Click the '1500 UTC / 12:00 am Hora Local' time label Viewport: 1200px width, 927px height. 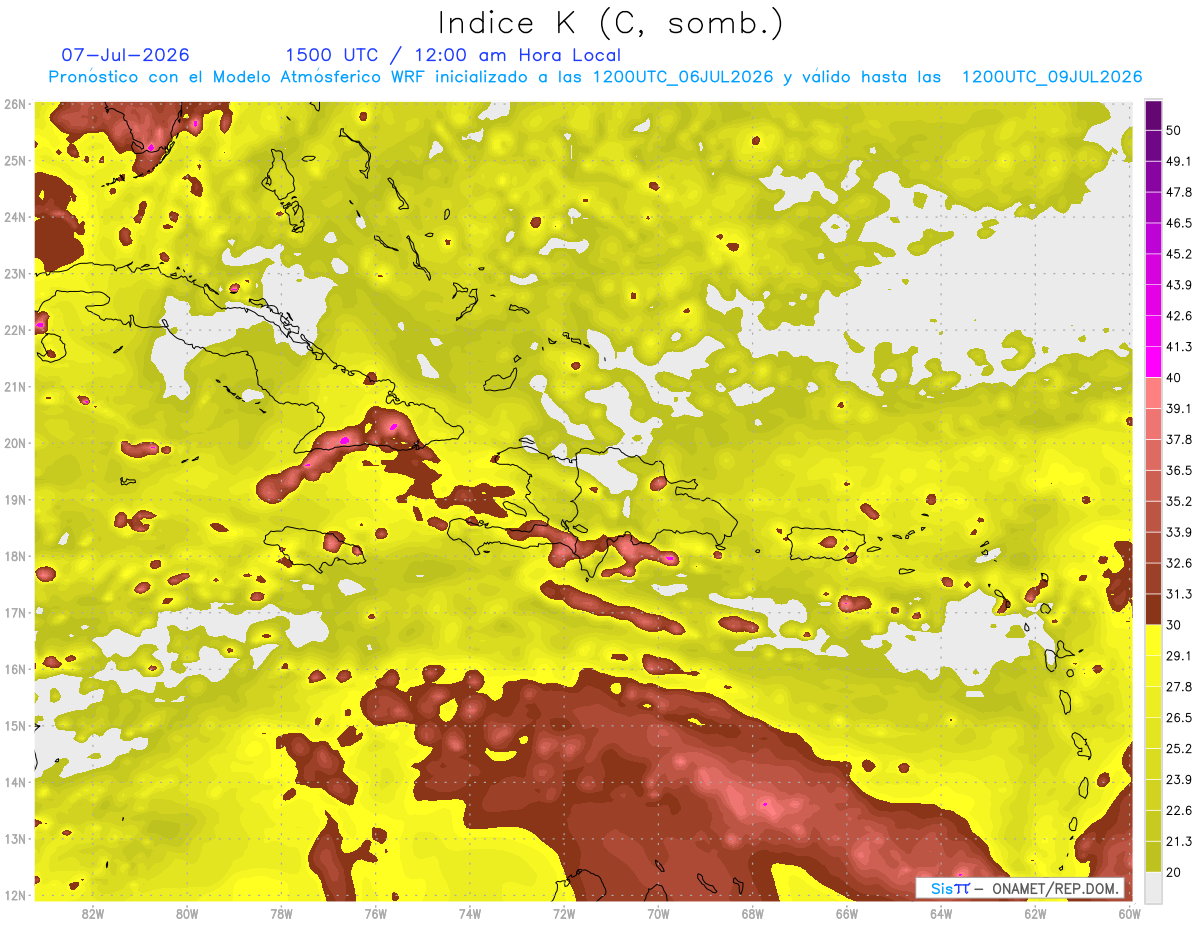click(453, 56)
